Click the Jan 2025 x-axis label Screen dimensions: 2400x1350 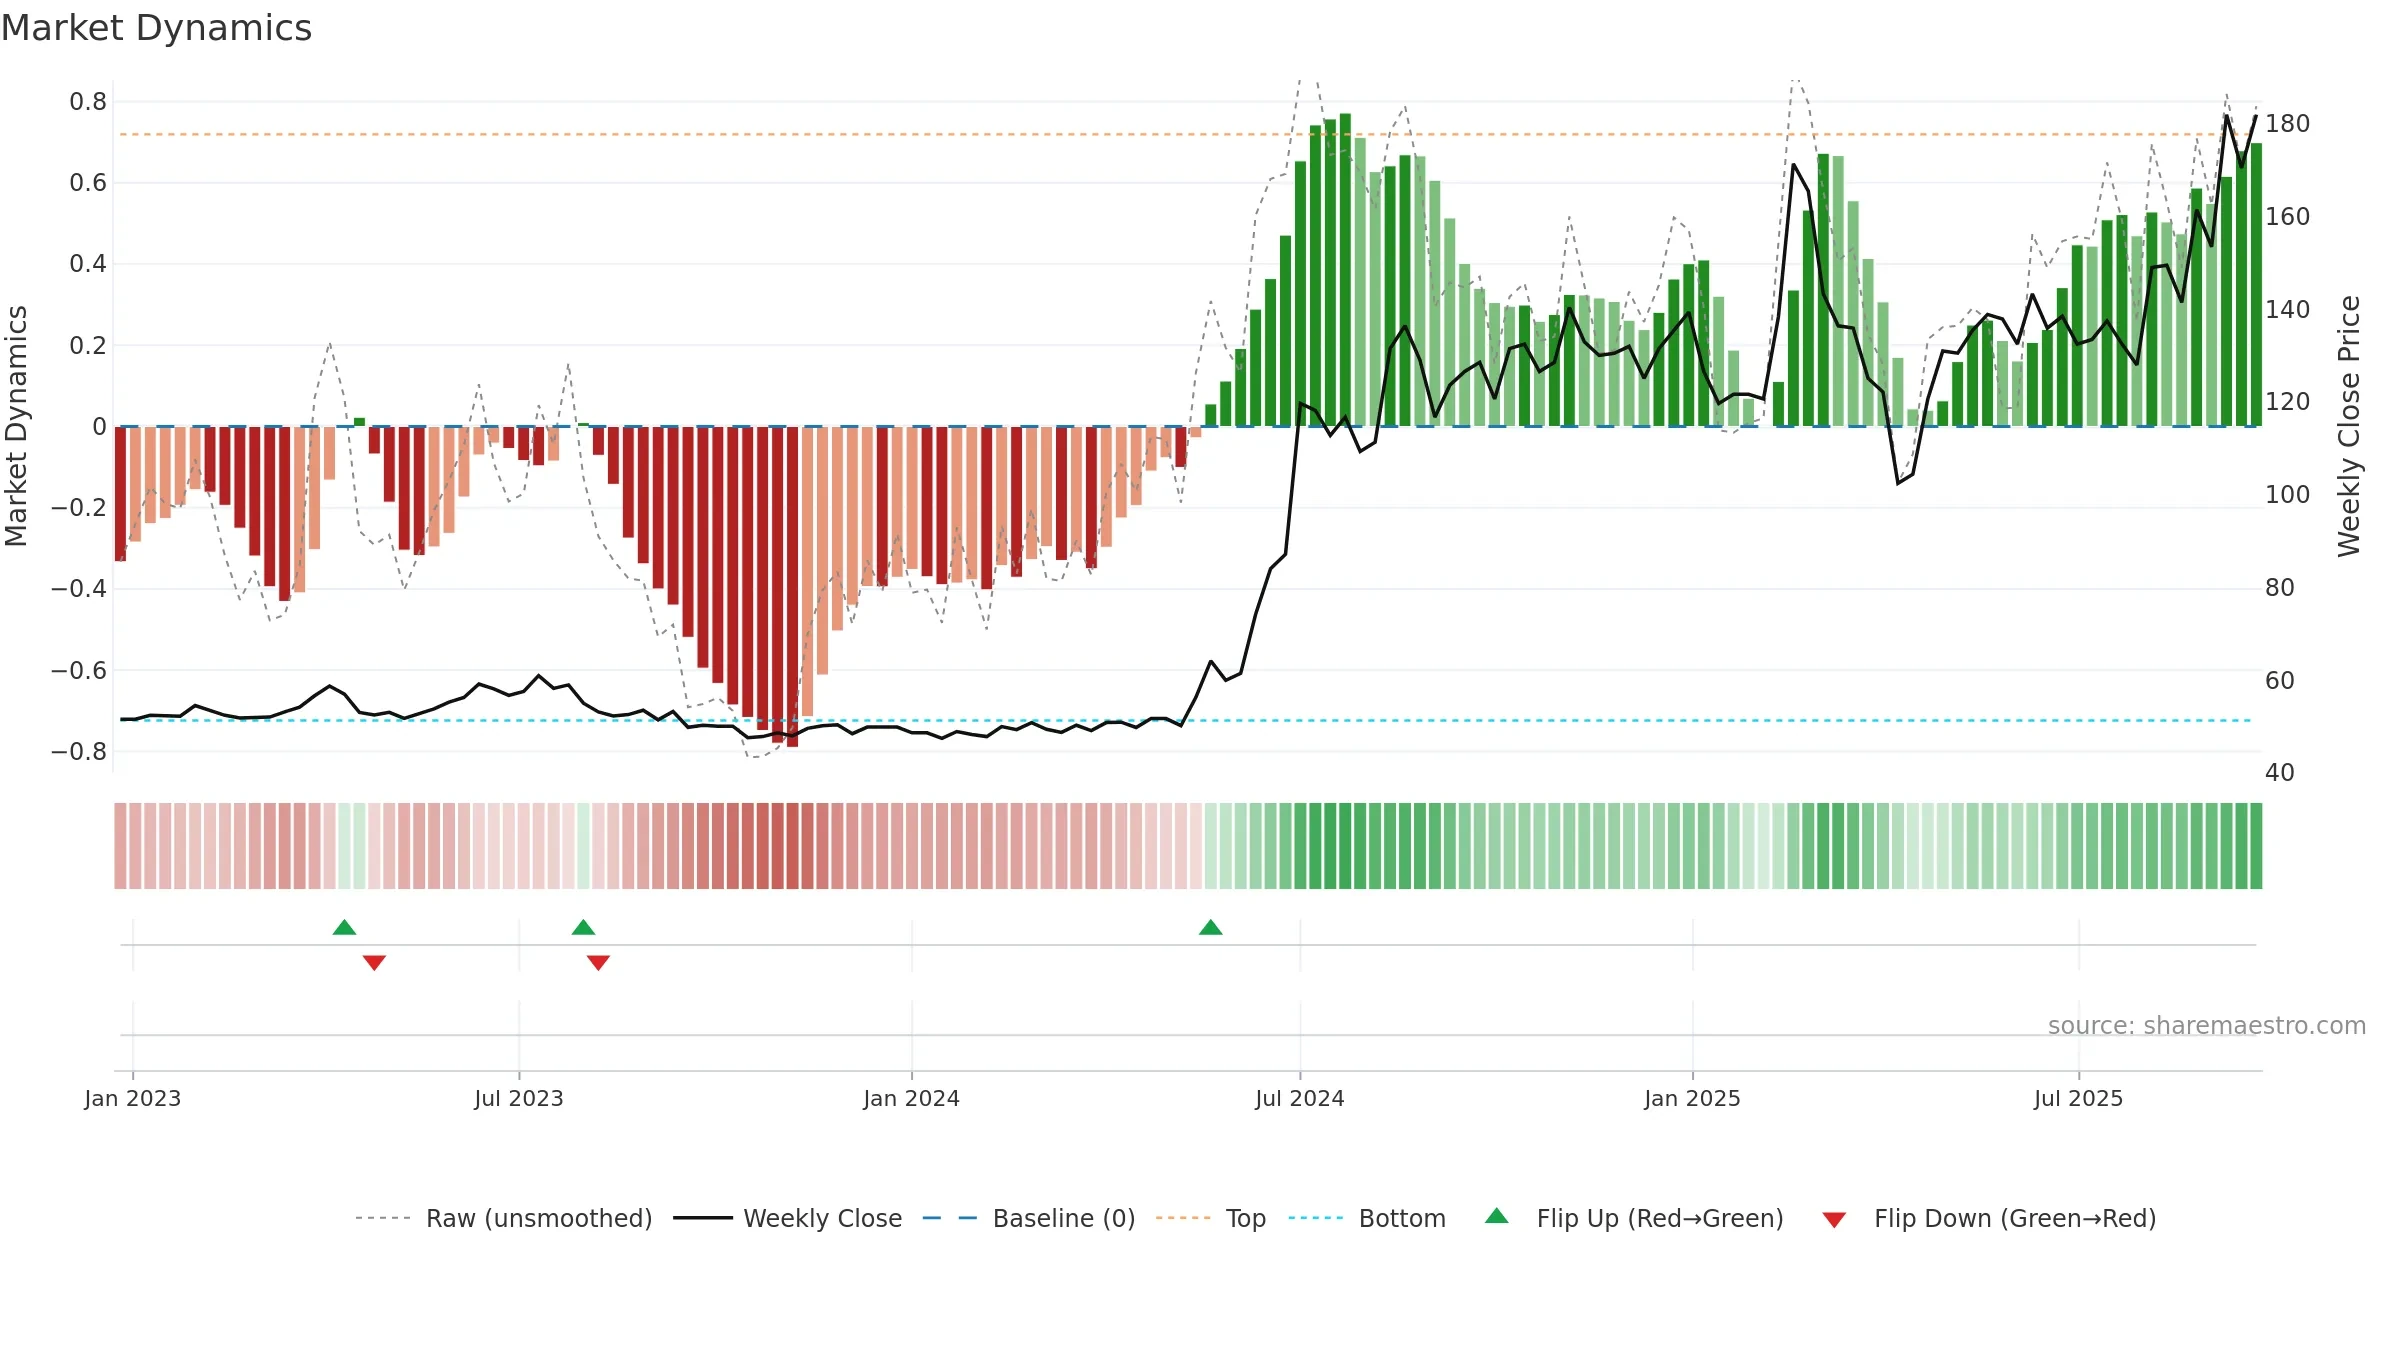pyautogui.click(x=1692, y=1098)
